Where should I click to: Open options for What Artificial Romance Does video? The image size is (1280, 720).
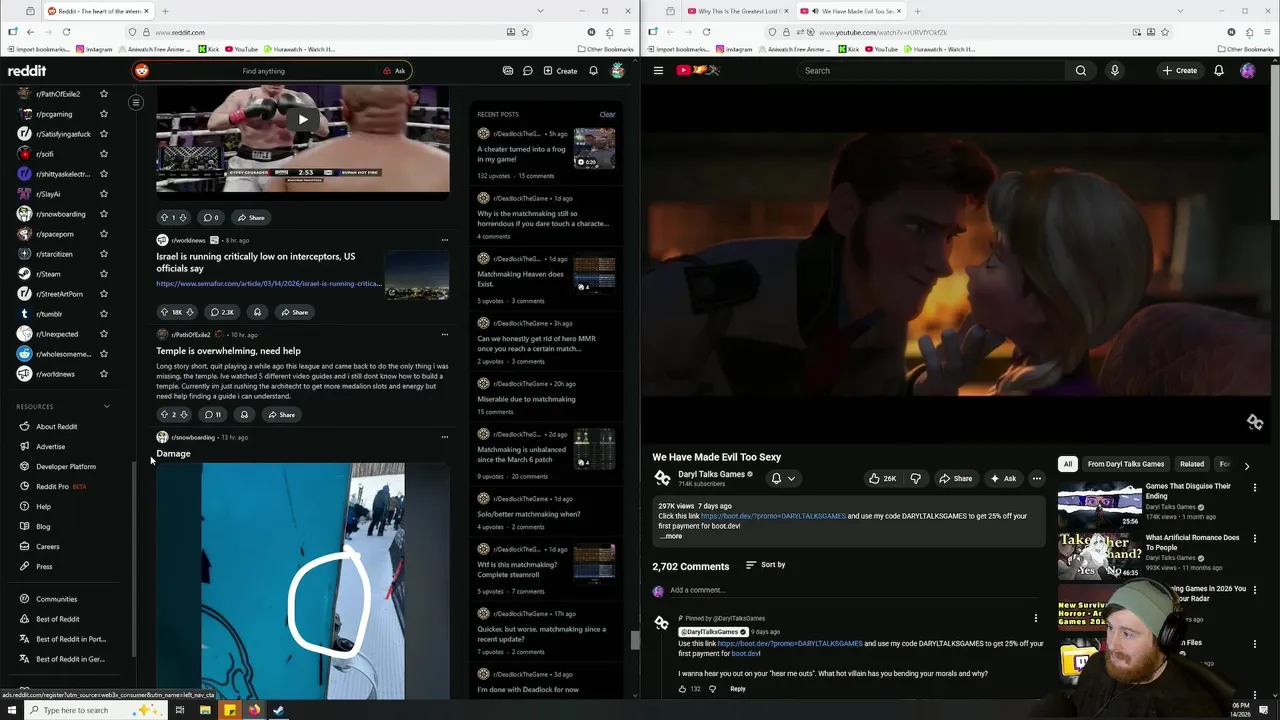point(1255,539)
